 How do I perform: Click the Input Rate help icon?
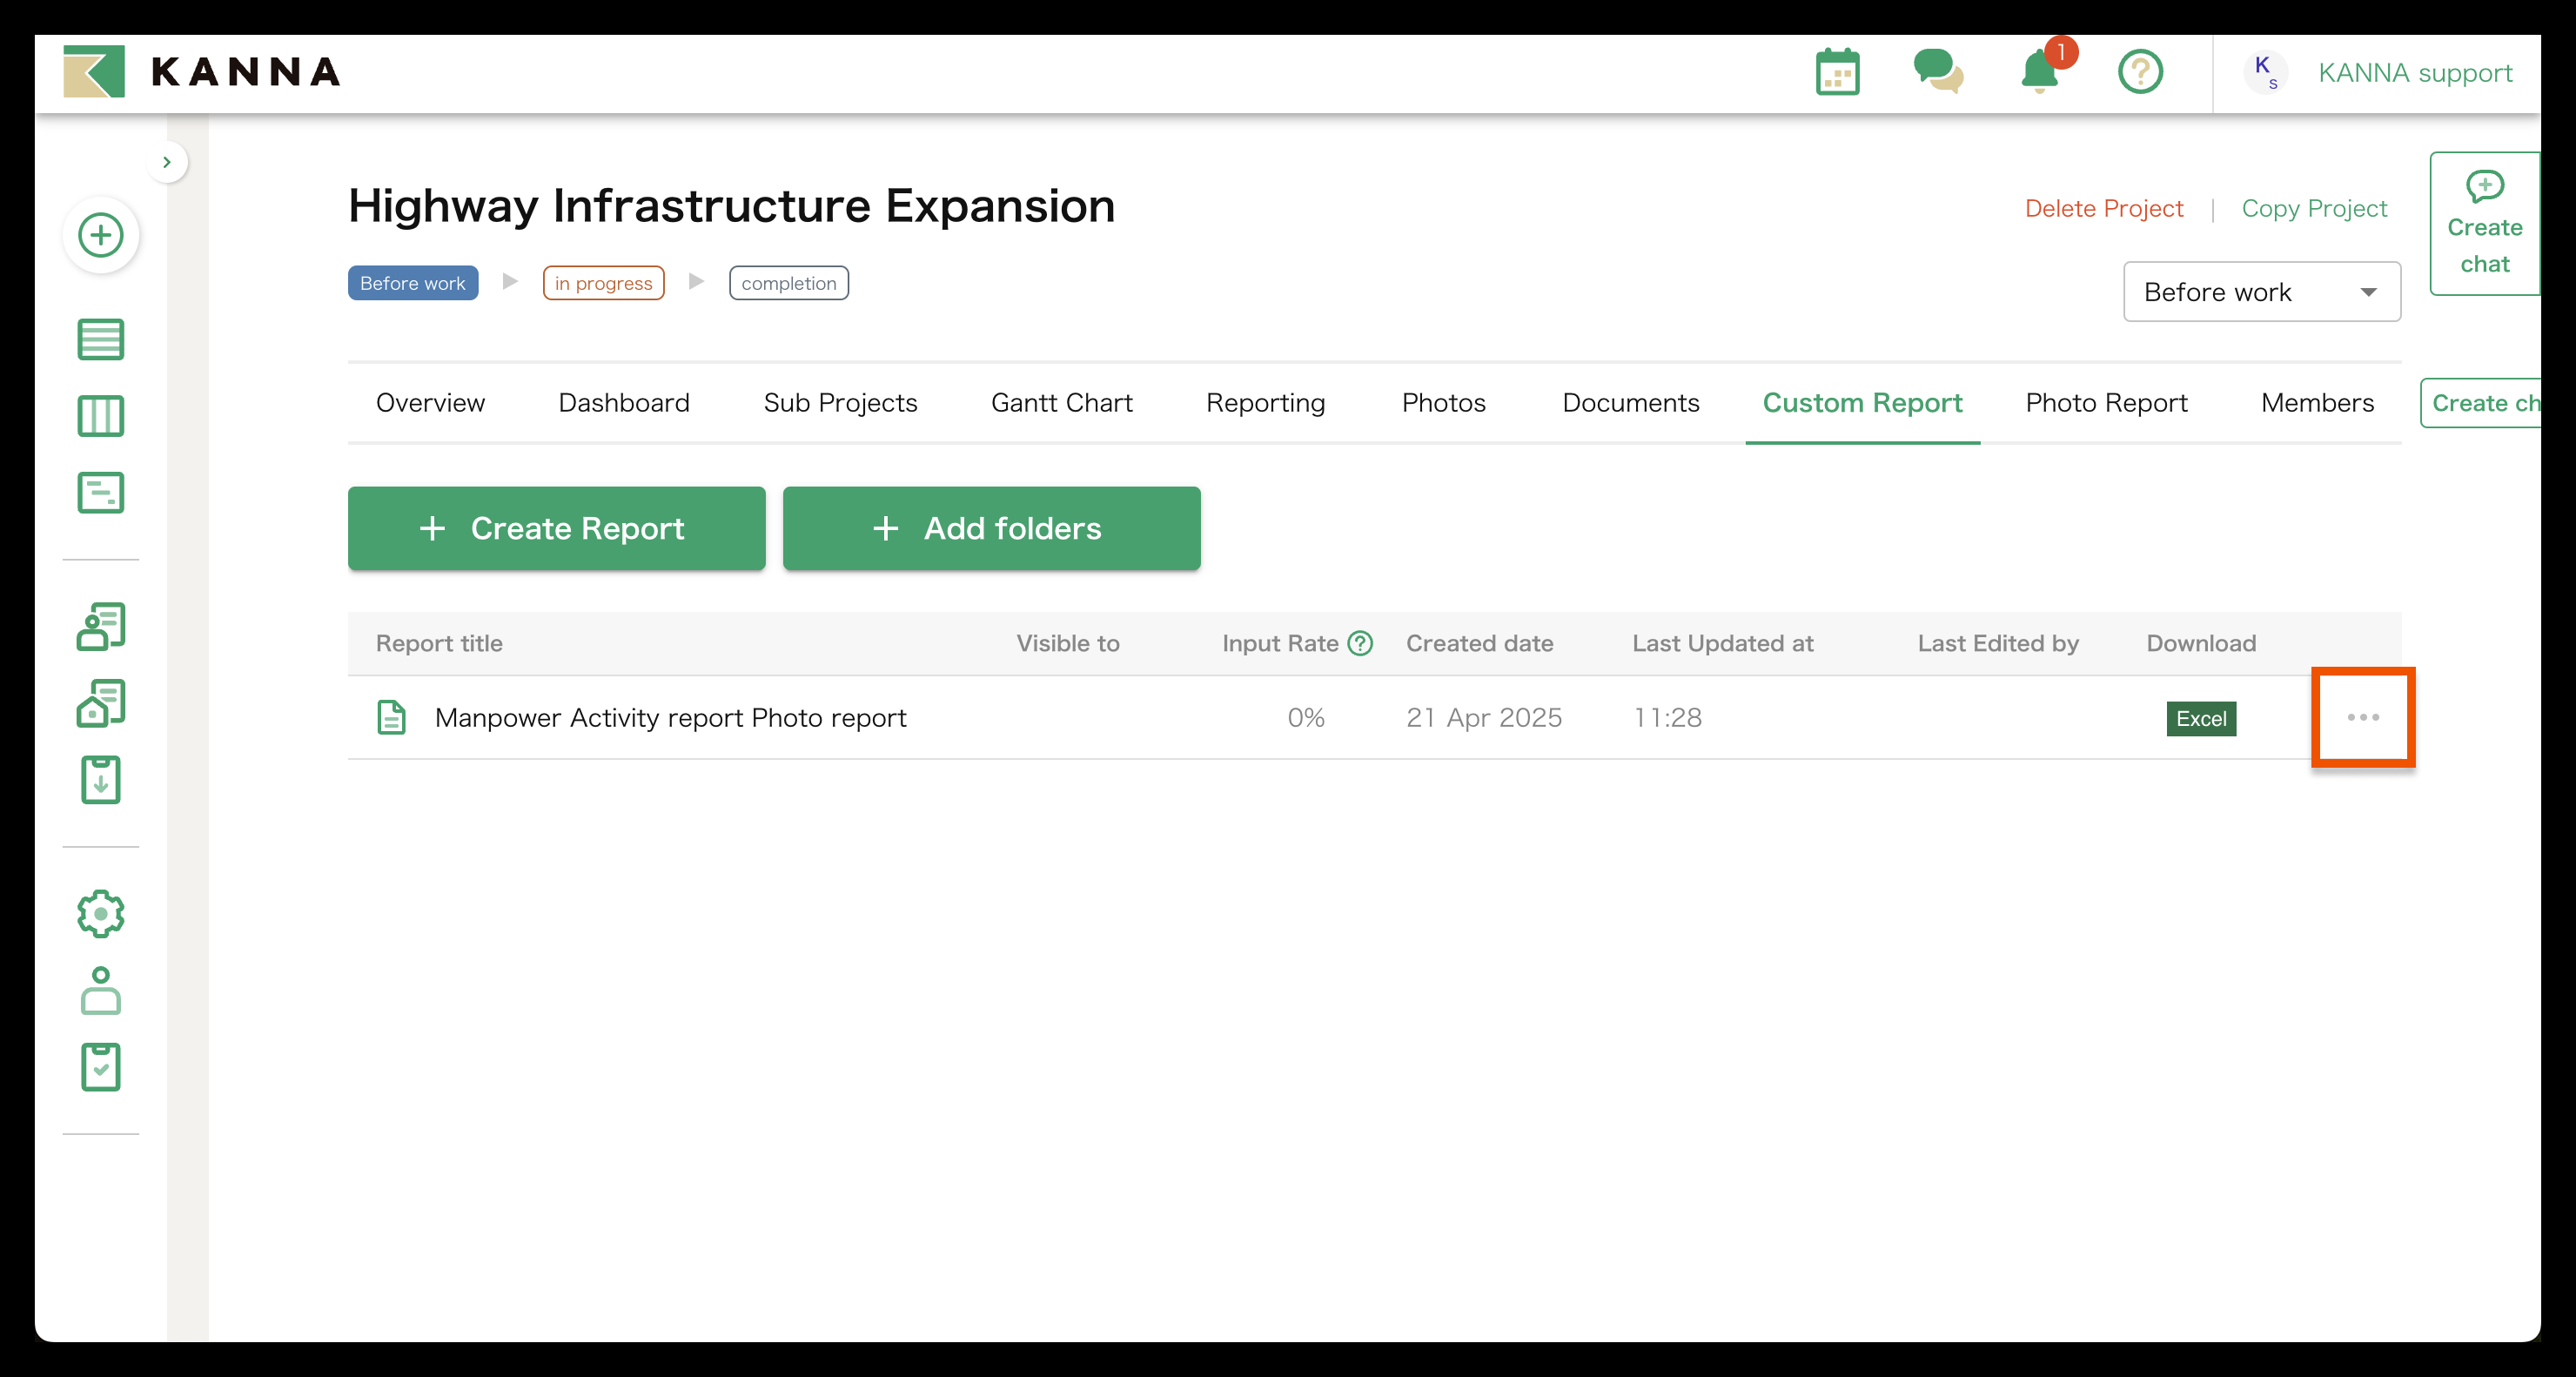pos(1360,643)
